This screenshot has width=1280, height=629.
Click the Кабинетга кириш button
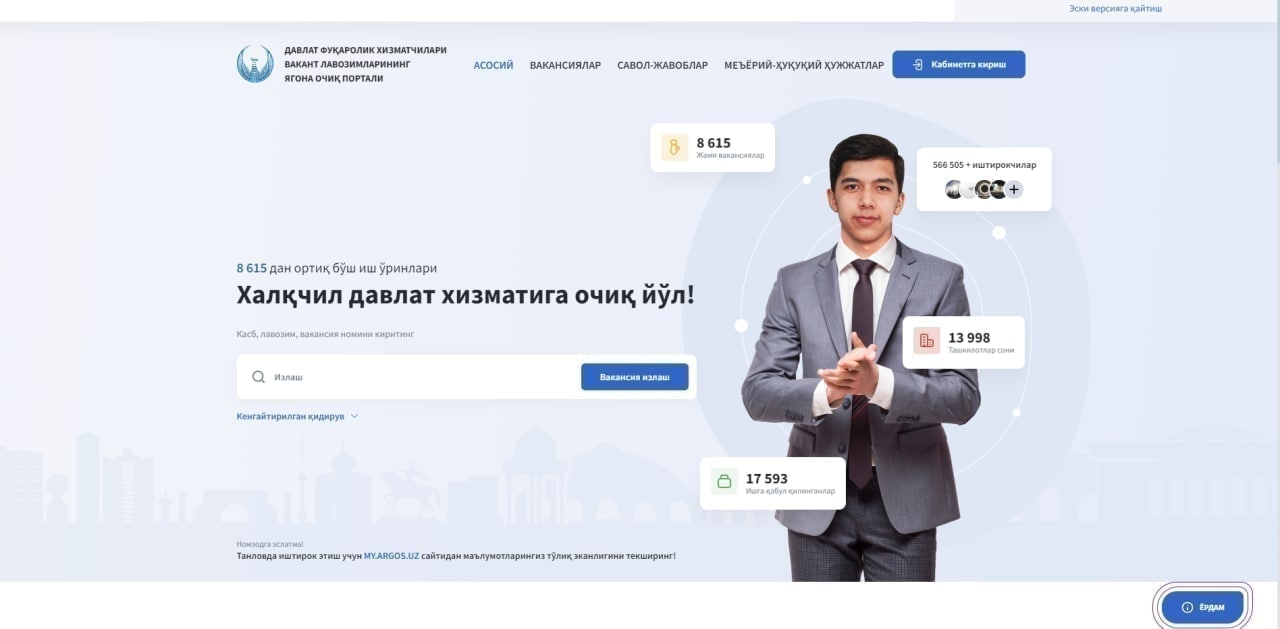click(959, 64)
